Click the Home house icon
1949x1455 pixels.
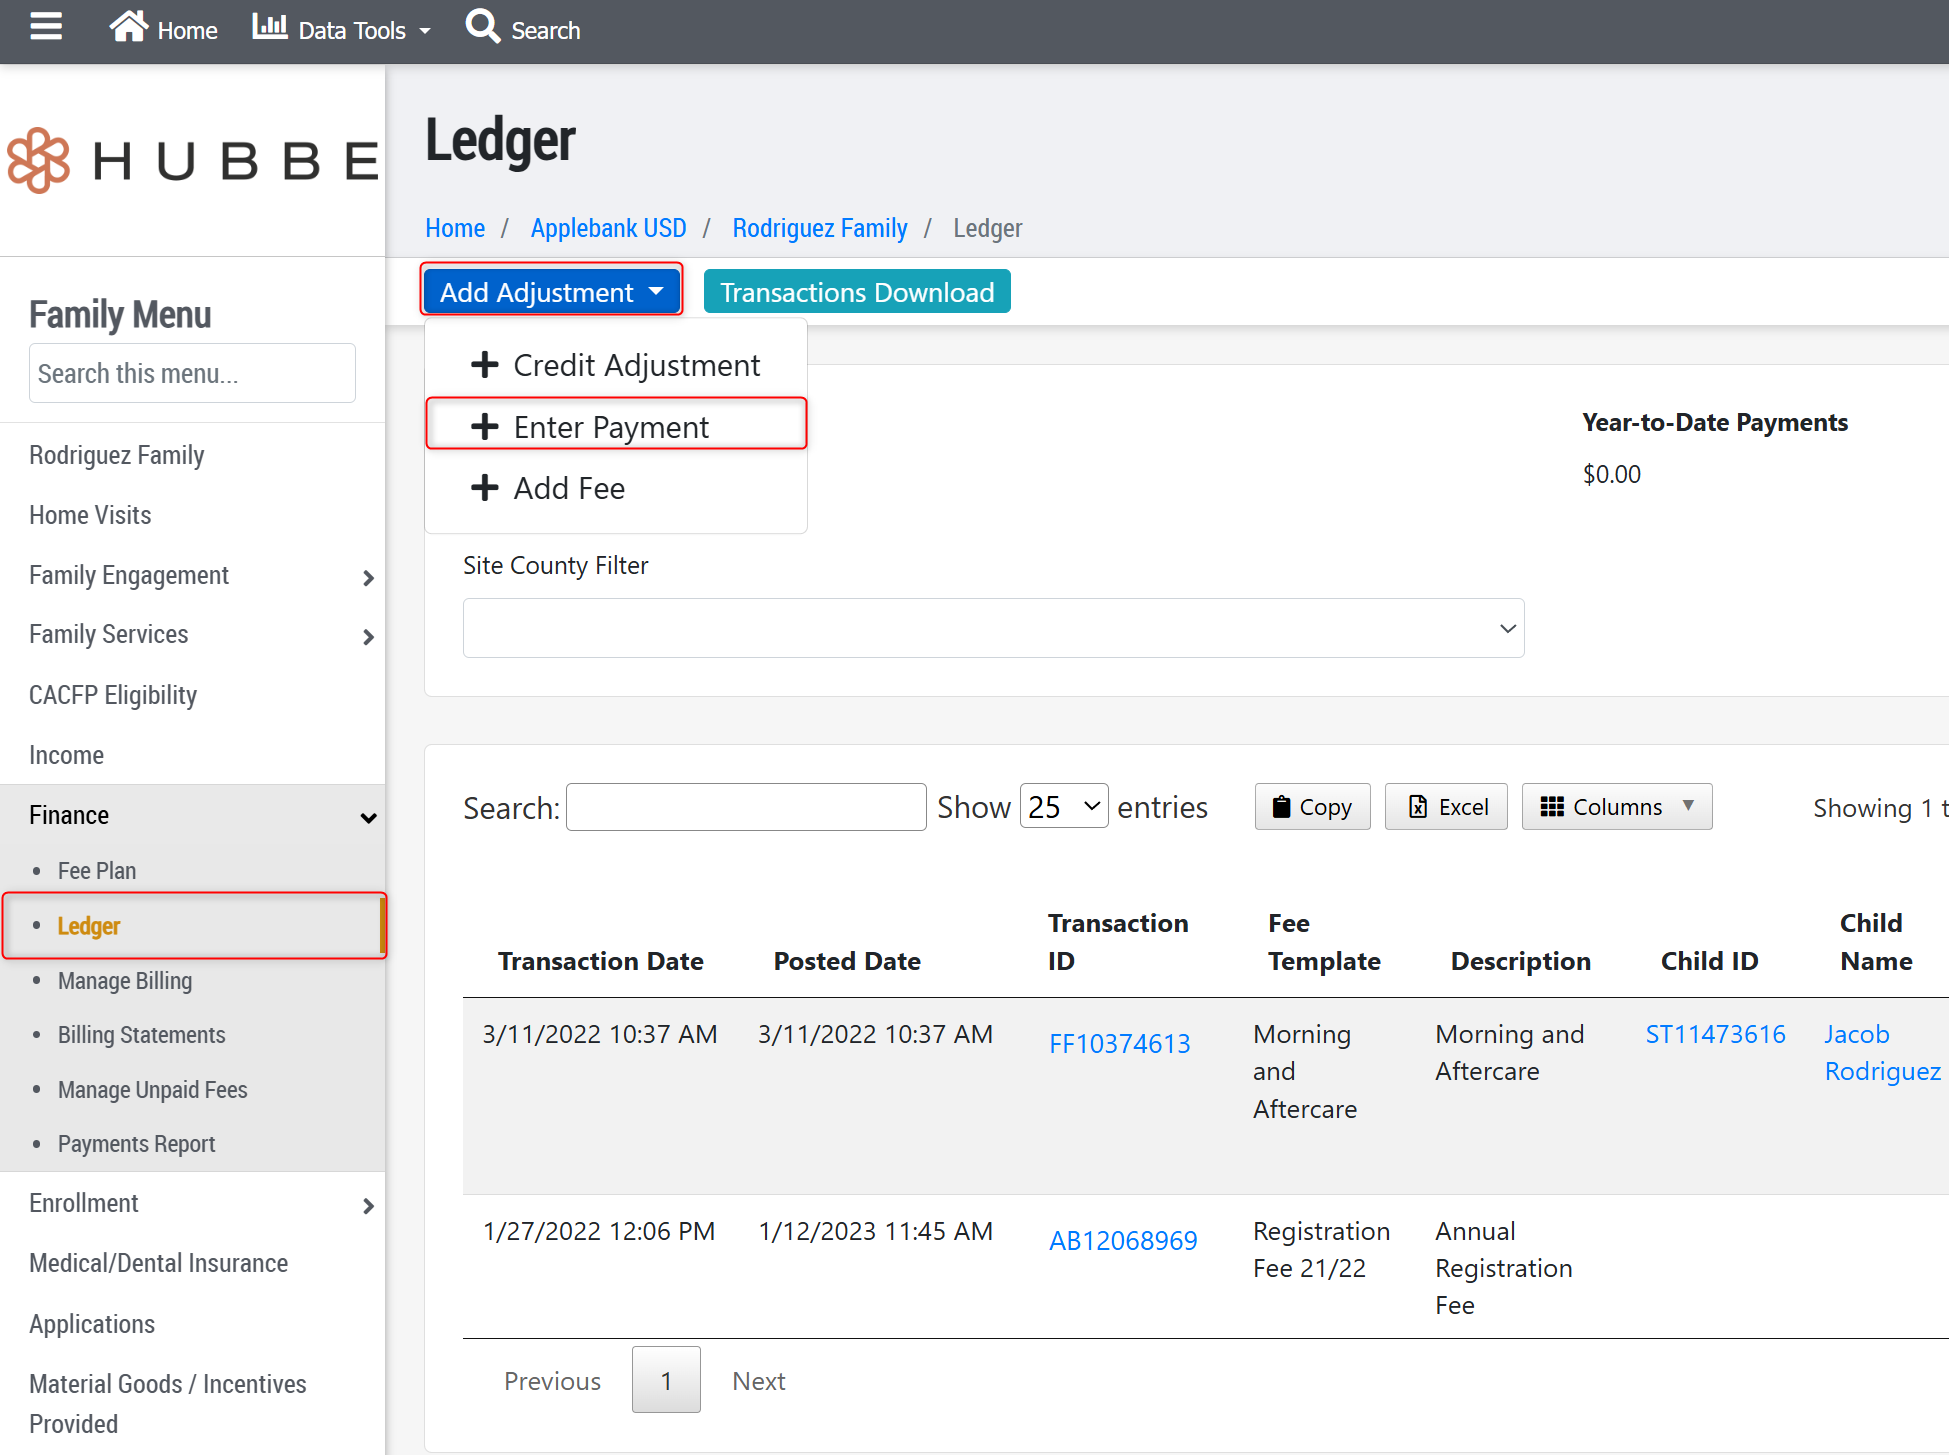point(128,27)
